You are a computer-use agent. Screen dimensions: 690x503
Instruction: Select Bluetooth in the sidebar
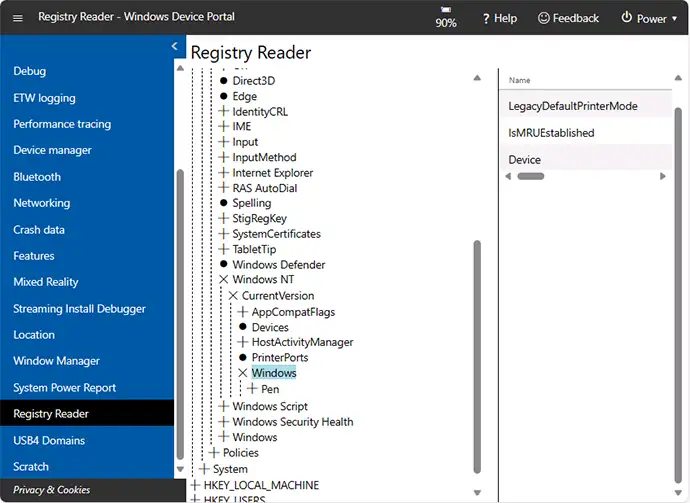pyautogui.click(x=37, y=177)
